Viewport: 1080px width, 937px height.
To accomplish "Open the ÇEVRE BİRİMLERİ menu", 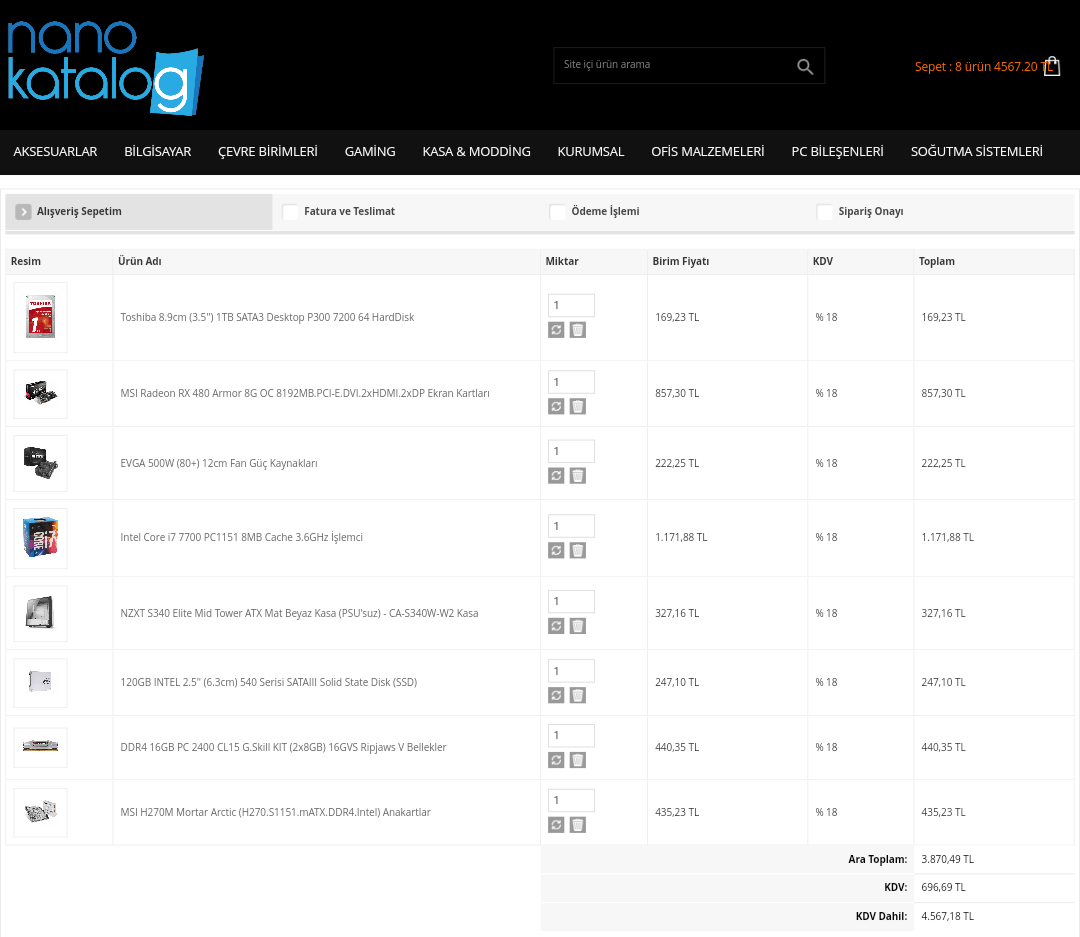I will pos(268,152).
